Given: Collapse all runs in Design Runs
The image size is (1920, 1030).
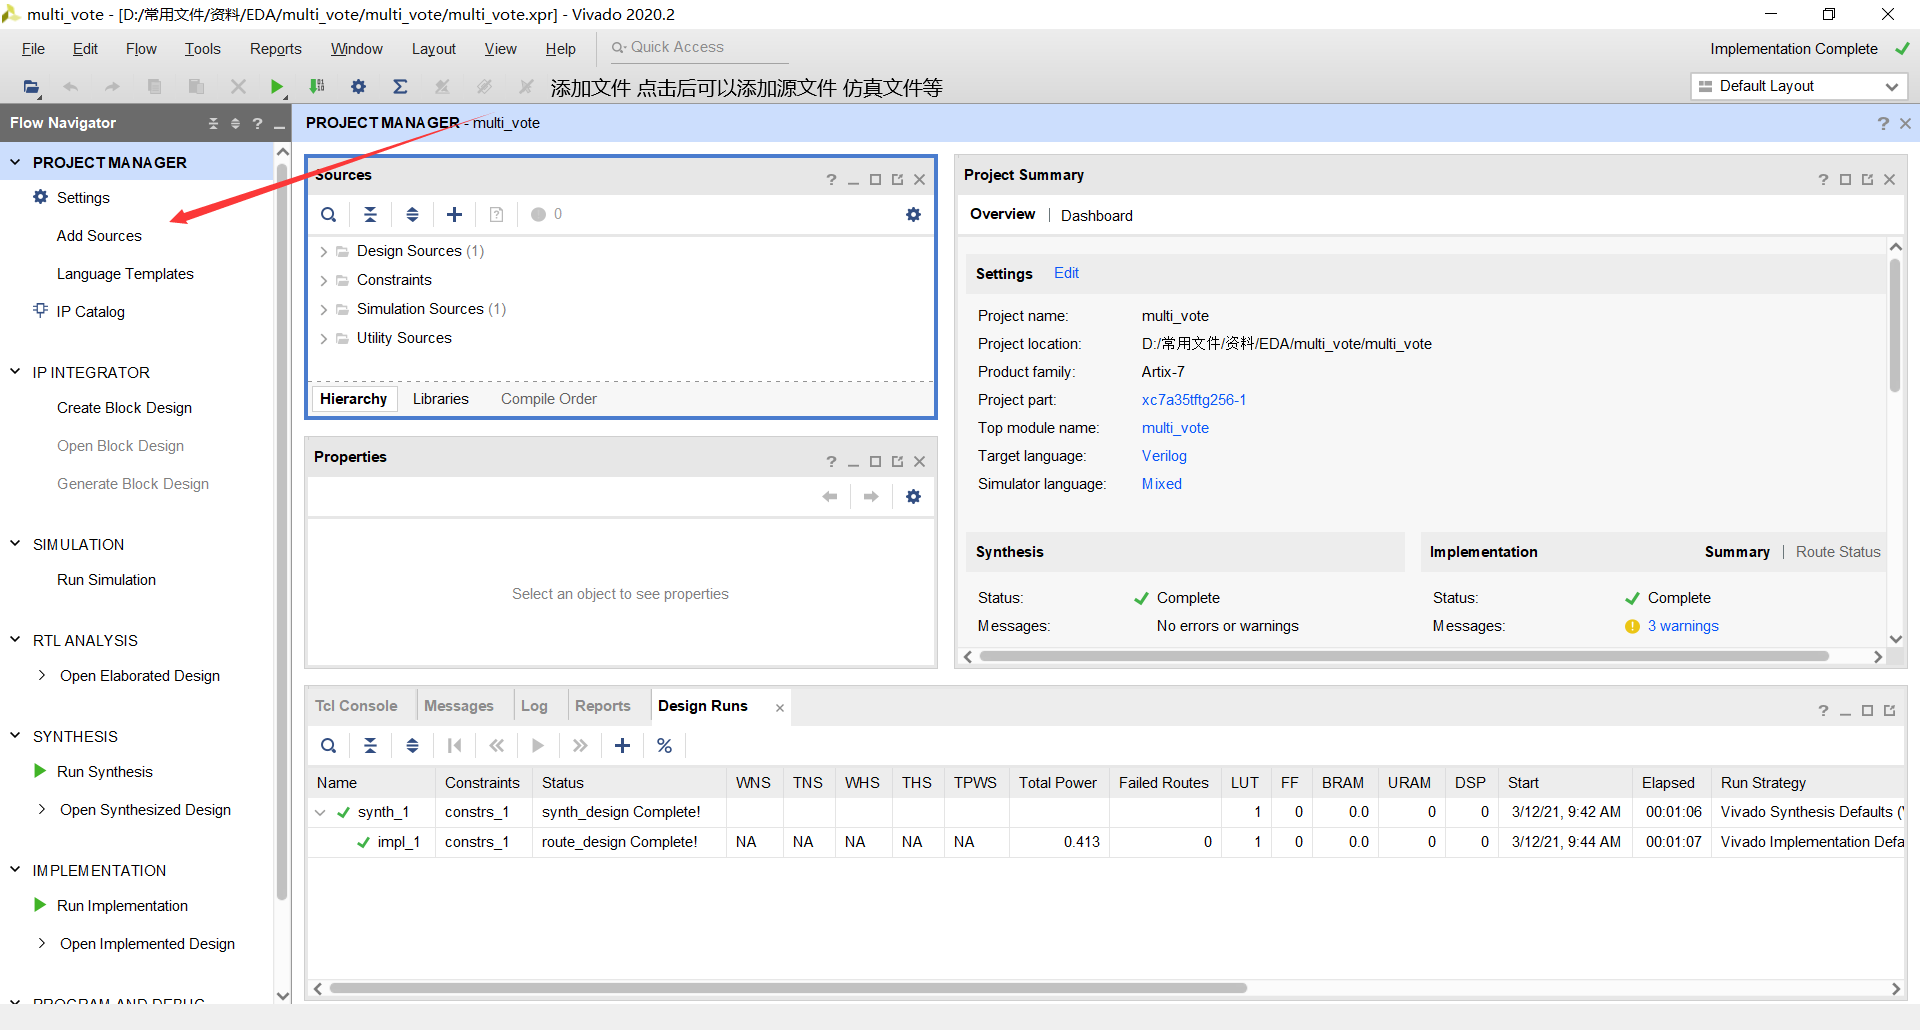Looking at the screenshot, I should [x=370, y=745].
